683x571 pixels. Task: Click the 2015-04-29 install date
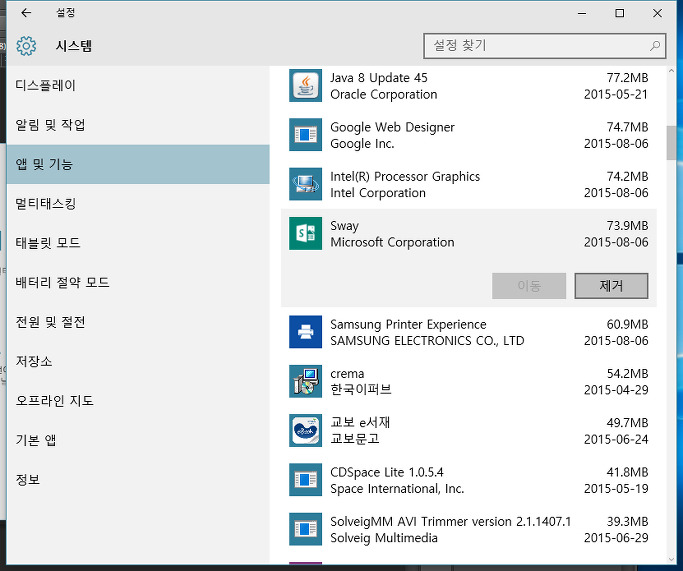coord(616,390)
